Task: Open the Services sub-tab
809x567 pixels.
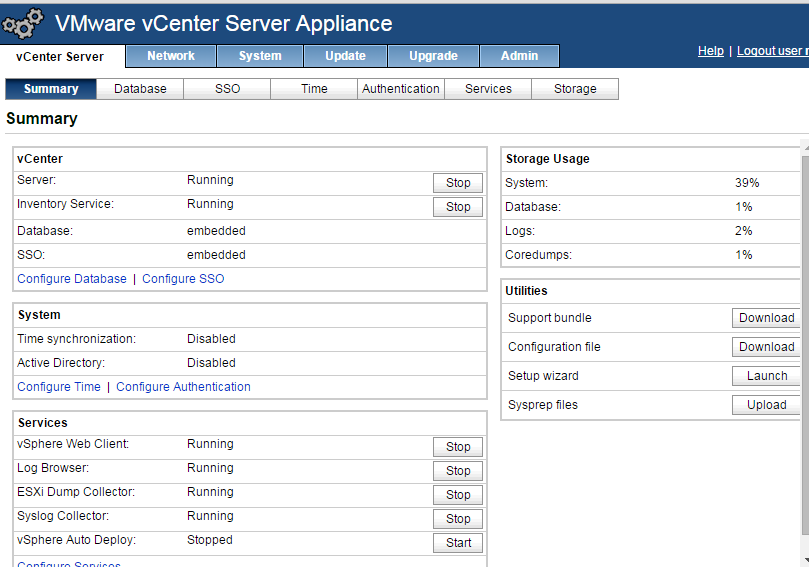Action: [488, 89]
